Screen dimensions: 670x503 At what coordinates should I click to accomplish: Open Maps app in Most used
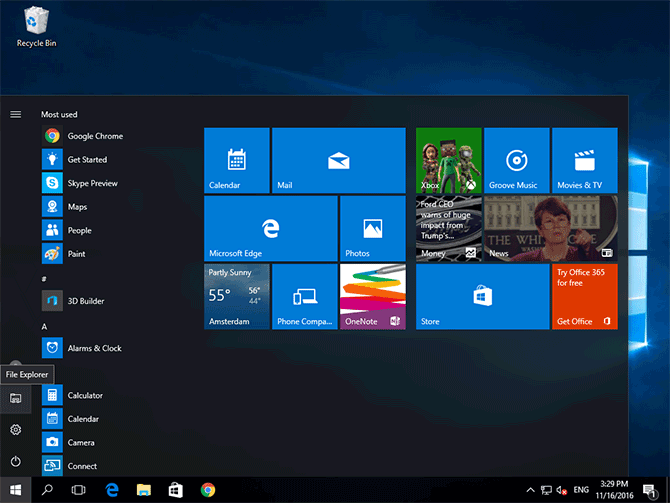point(65,207)
